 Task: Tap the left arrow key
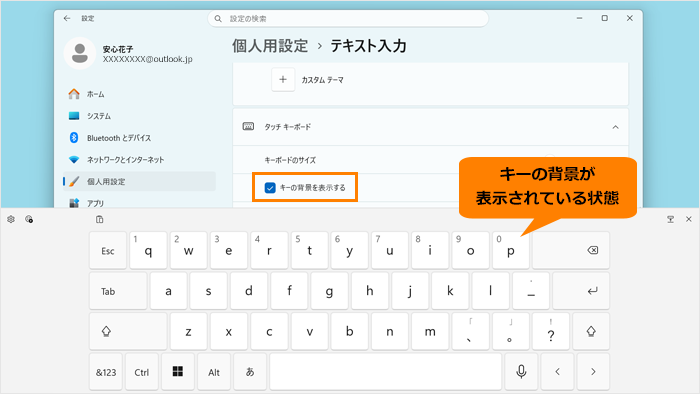557,372
